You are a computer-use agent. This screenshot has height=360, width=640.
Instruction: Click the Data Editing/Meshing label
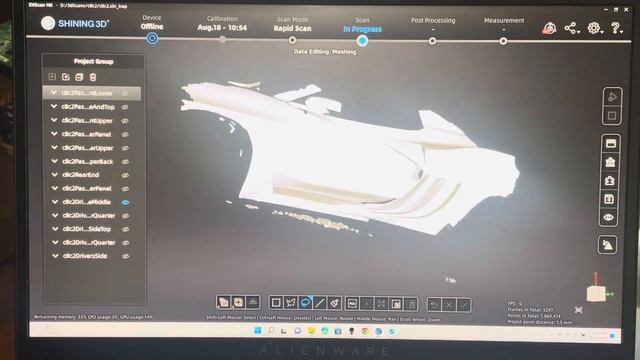[325, 52]
